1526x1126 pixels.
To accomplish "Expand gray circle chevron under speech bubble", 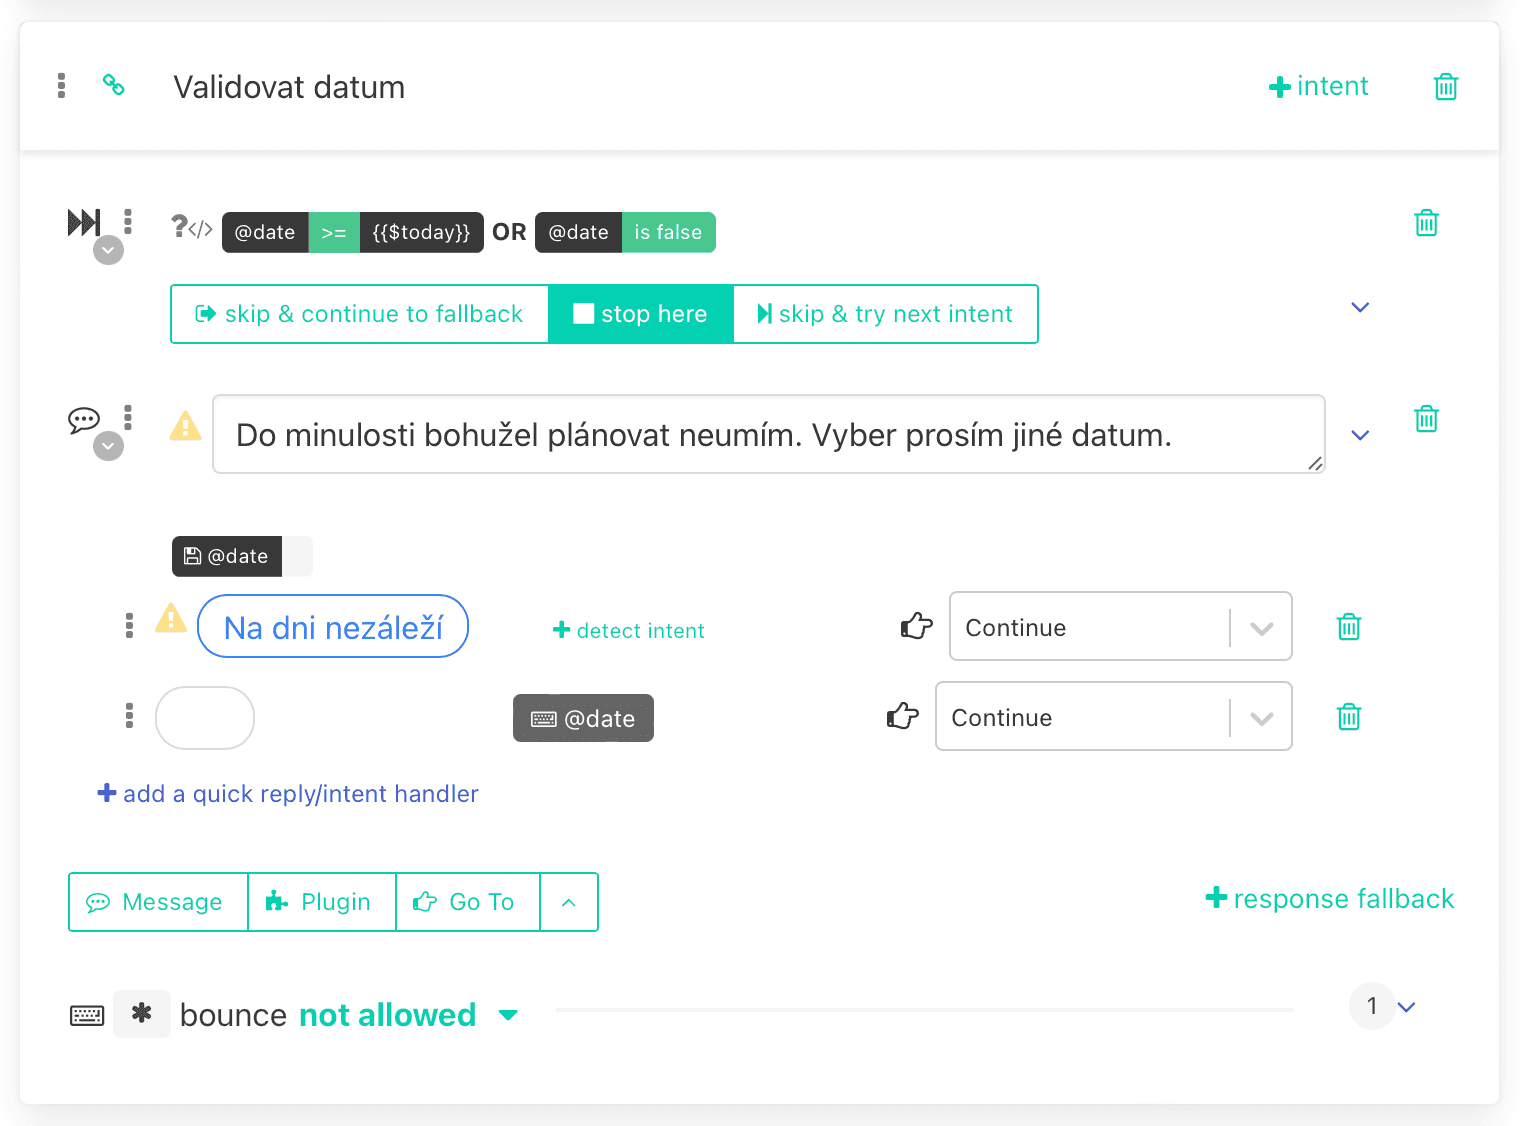I will (x=109, y=446).
